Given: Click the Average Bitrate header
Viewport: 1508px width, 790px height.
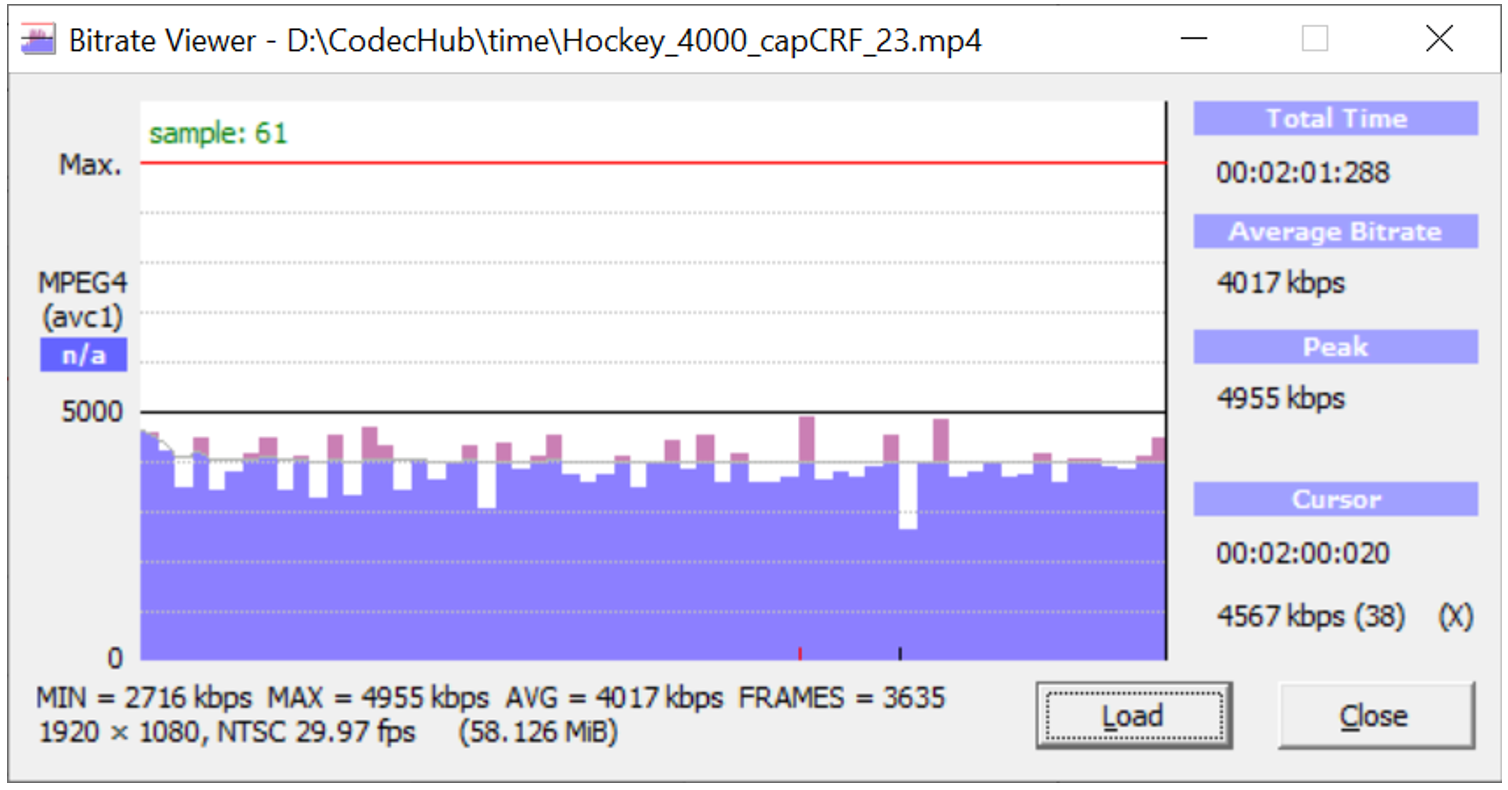Looking at the screenshot, I should pos(1336,232).
